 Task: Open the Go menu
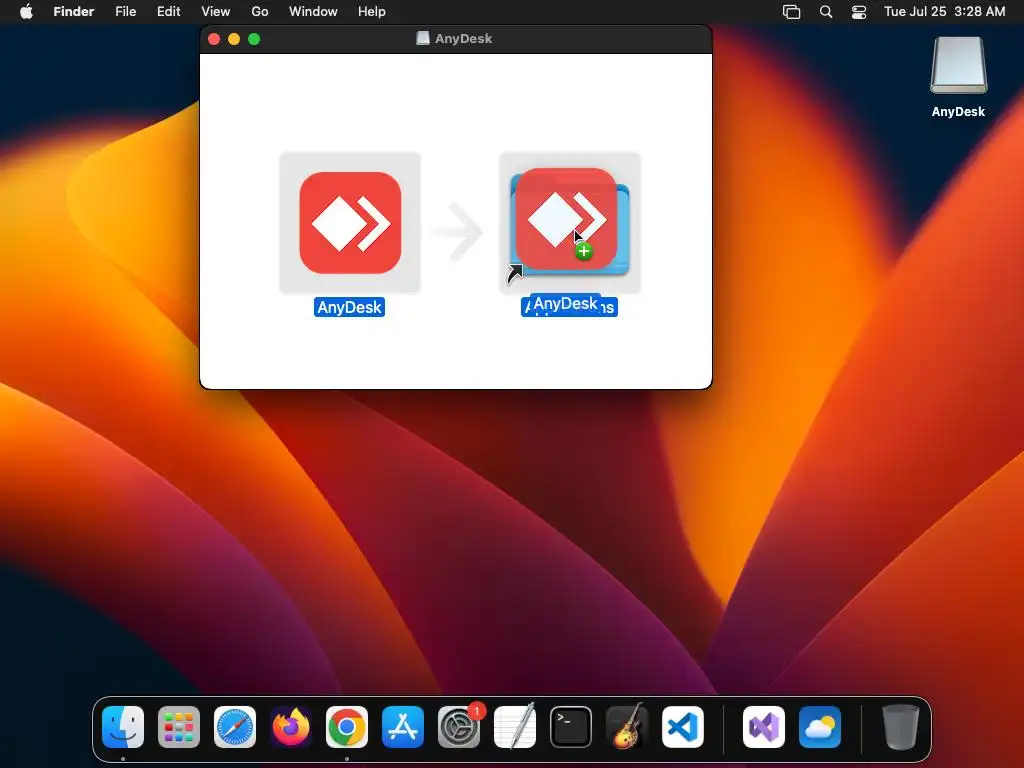tap(260, 12)
